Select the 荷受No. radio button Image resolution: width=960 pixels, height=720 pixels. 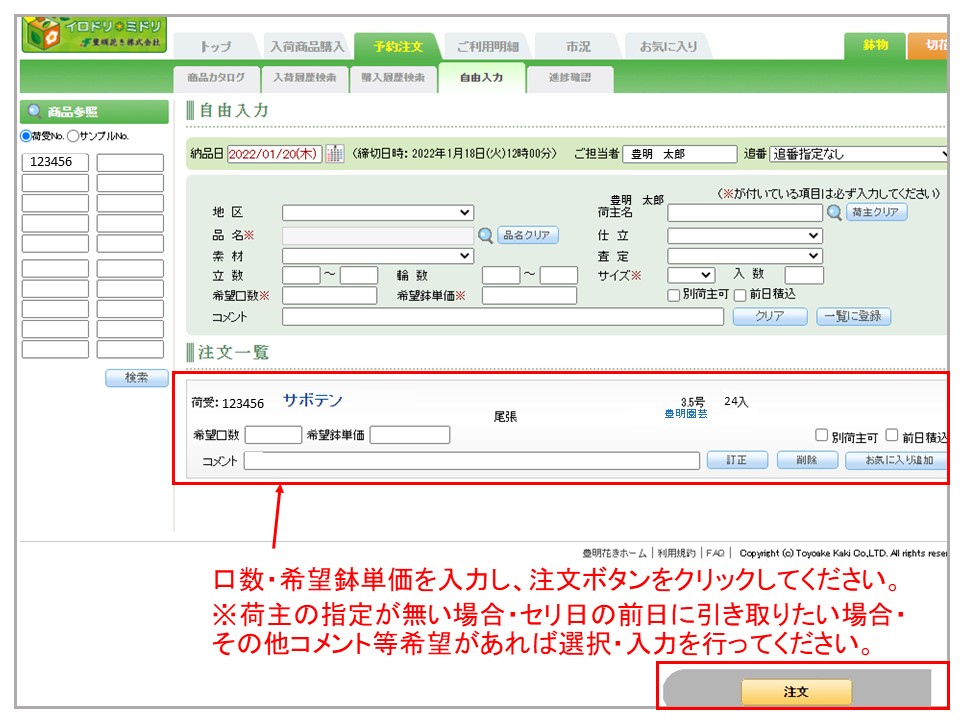point(26,136)
